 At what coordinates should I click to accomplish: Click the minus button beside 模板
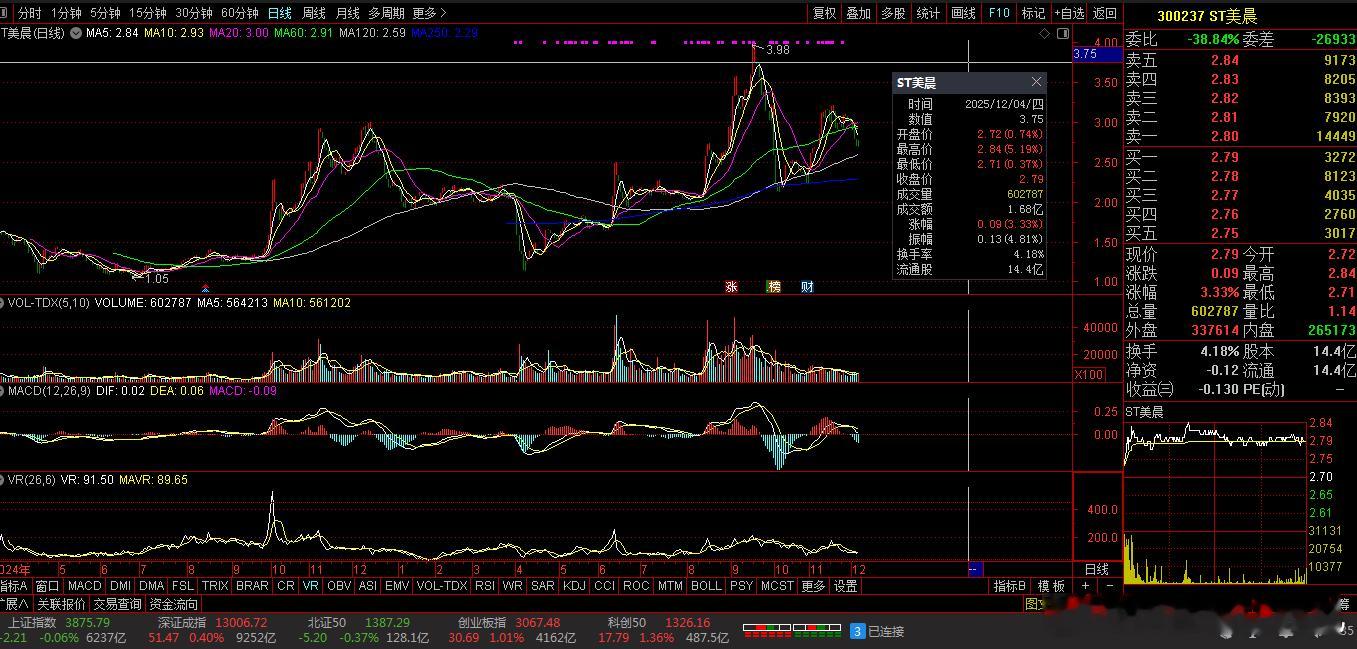1109,586
